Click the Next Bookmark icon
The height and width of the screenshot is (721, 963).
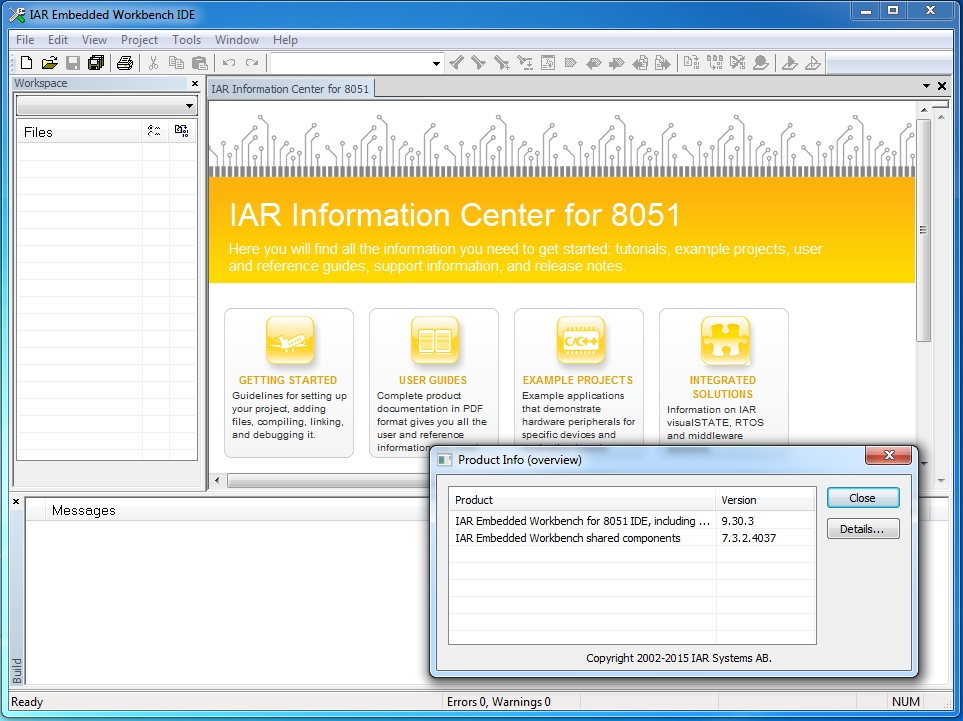click(x=617, y=63)
